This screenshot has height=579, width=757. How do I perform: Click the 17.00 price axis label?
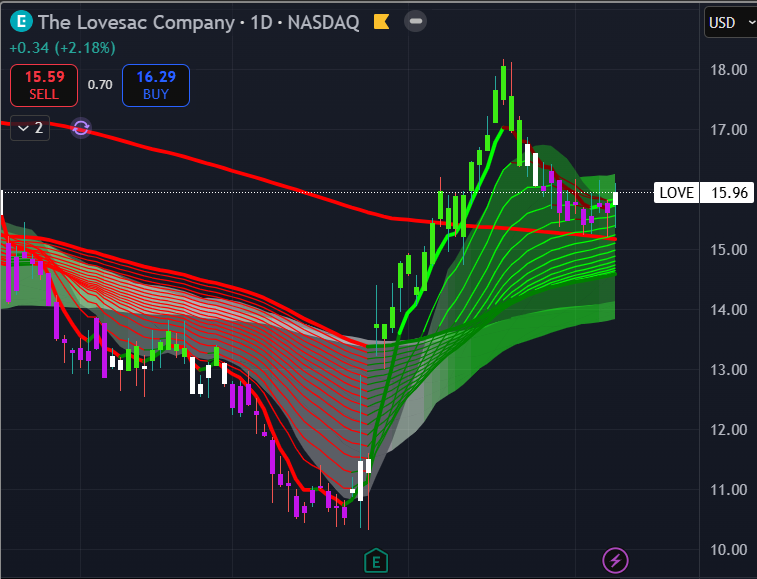tap(729, 129)
